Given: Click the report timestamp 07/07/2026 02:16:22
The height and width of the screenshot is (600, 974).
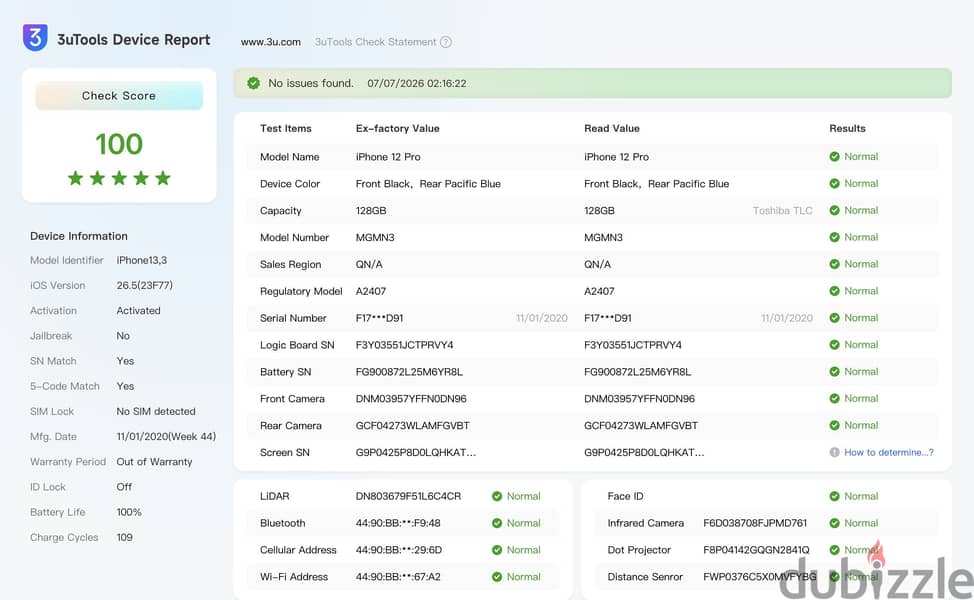Looking at the screenshot, I should click(416, 83).
